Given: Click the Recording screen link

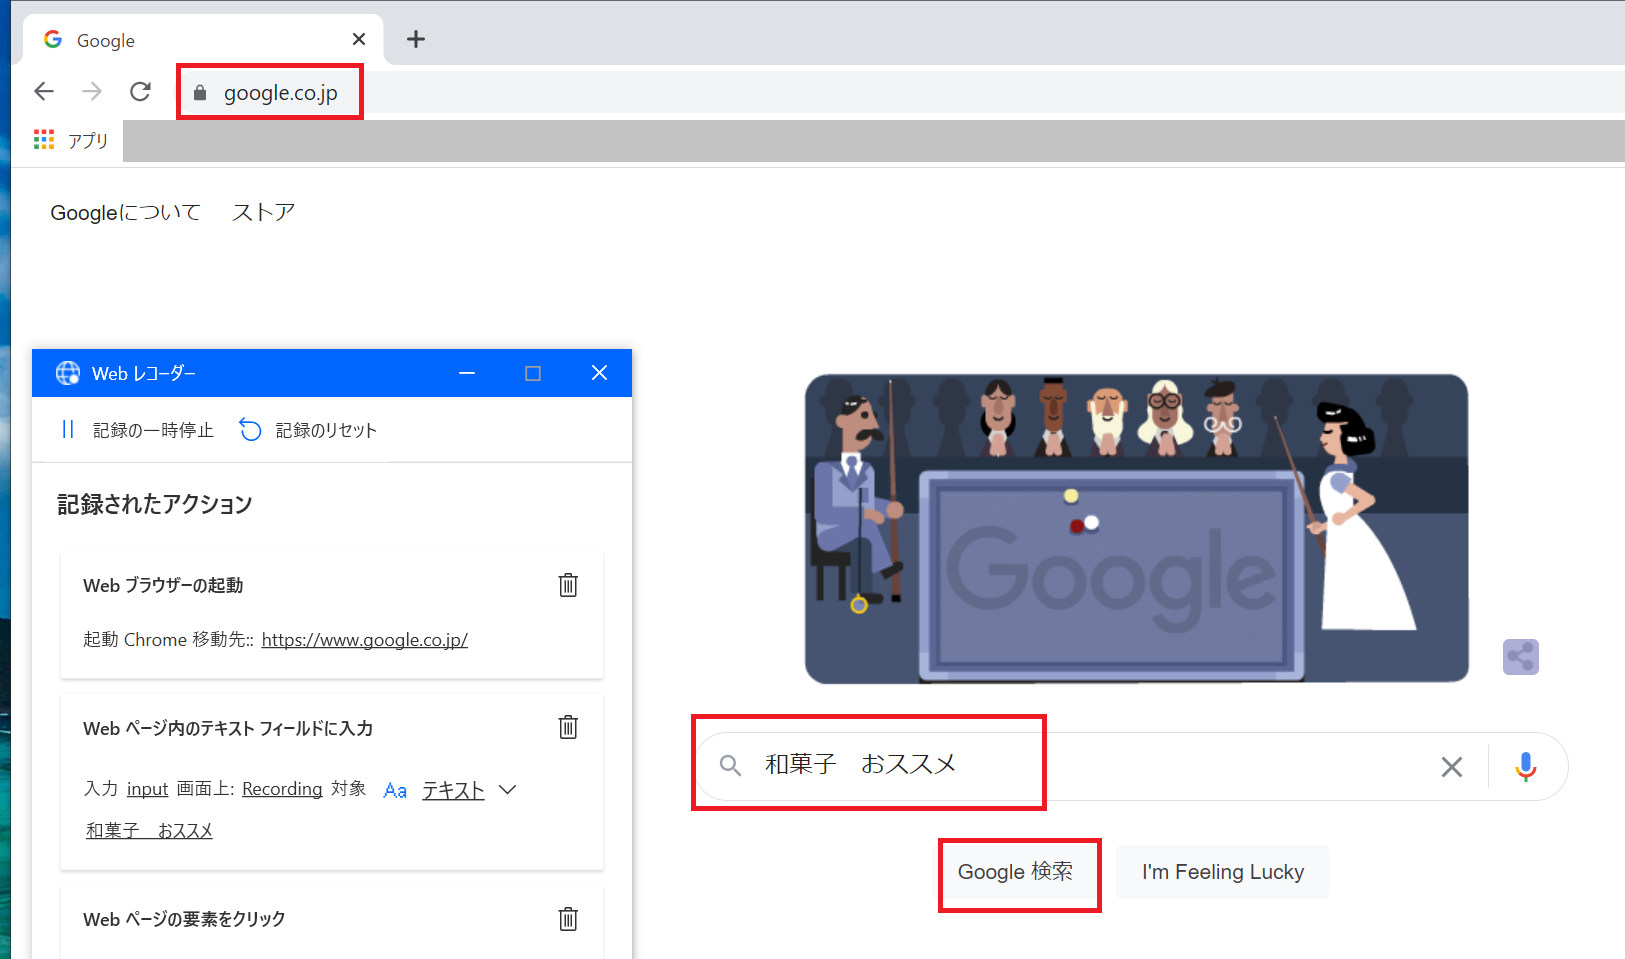Looking at the screenshot, I should tap(282, 789).
